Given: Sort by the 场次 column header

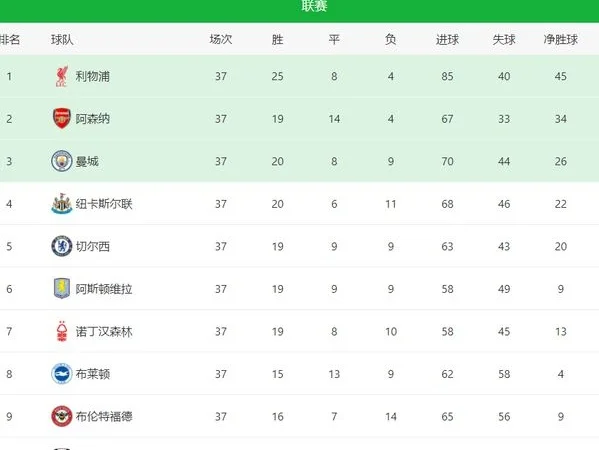Looking at the screenshot, I should pos(220,39).
